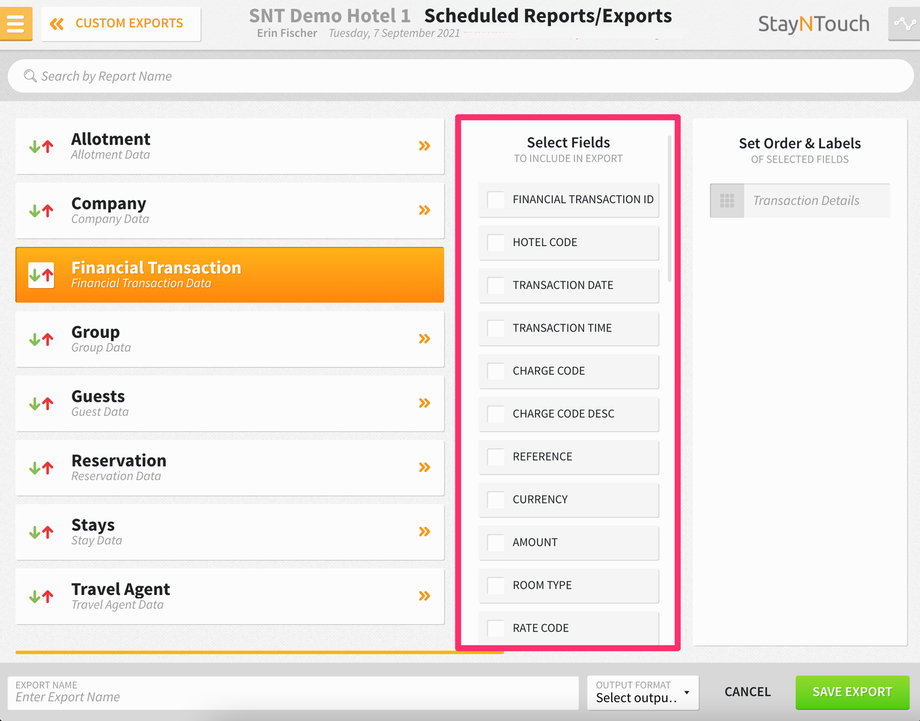Open the hamburger main menu
The height and width of the screenshot is (721, 920).
[x=16, y=24]
